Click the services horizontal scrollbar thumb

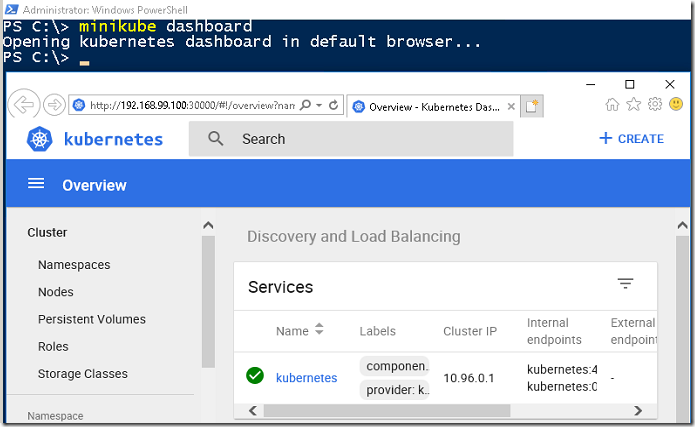(387, 411)
